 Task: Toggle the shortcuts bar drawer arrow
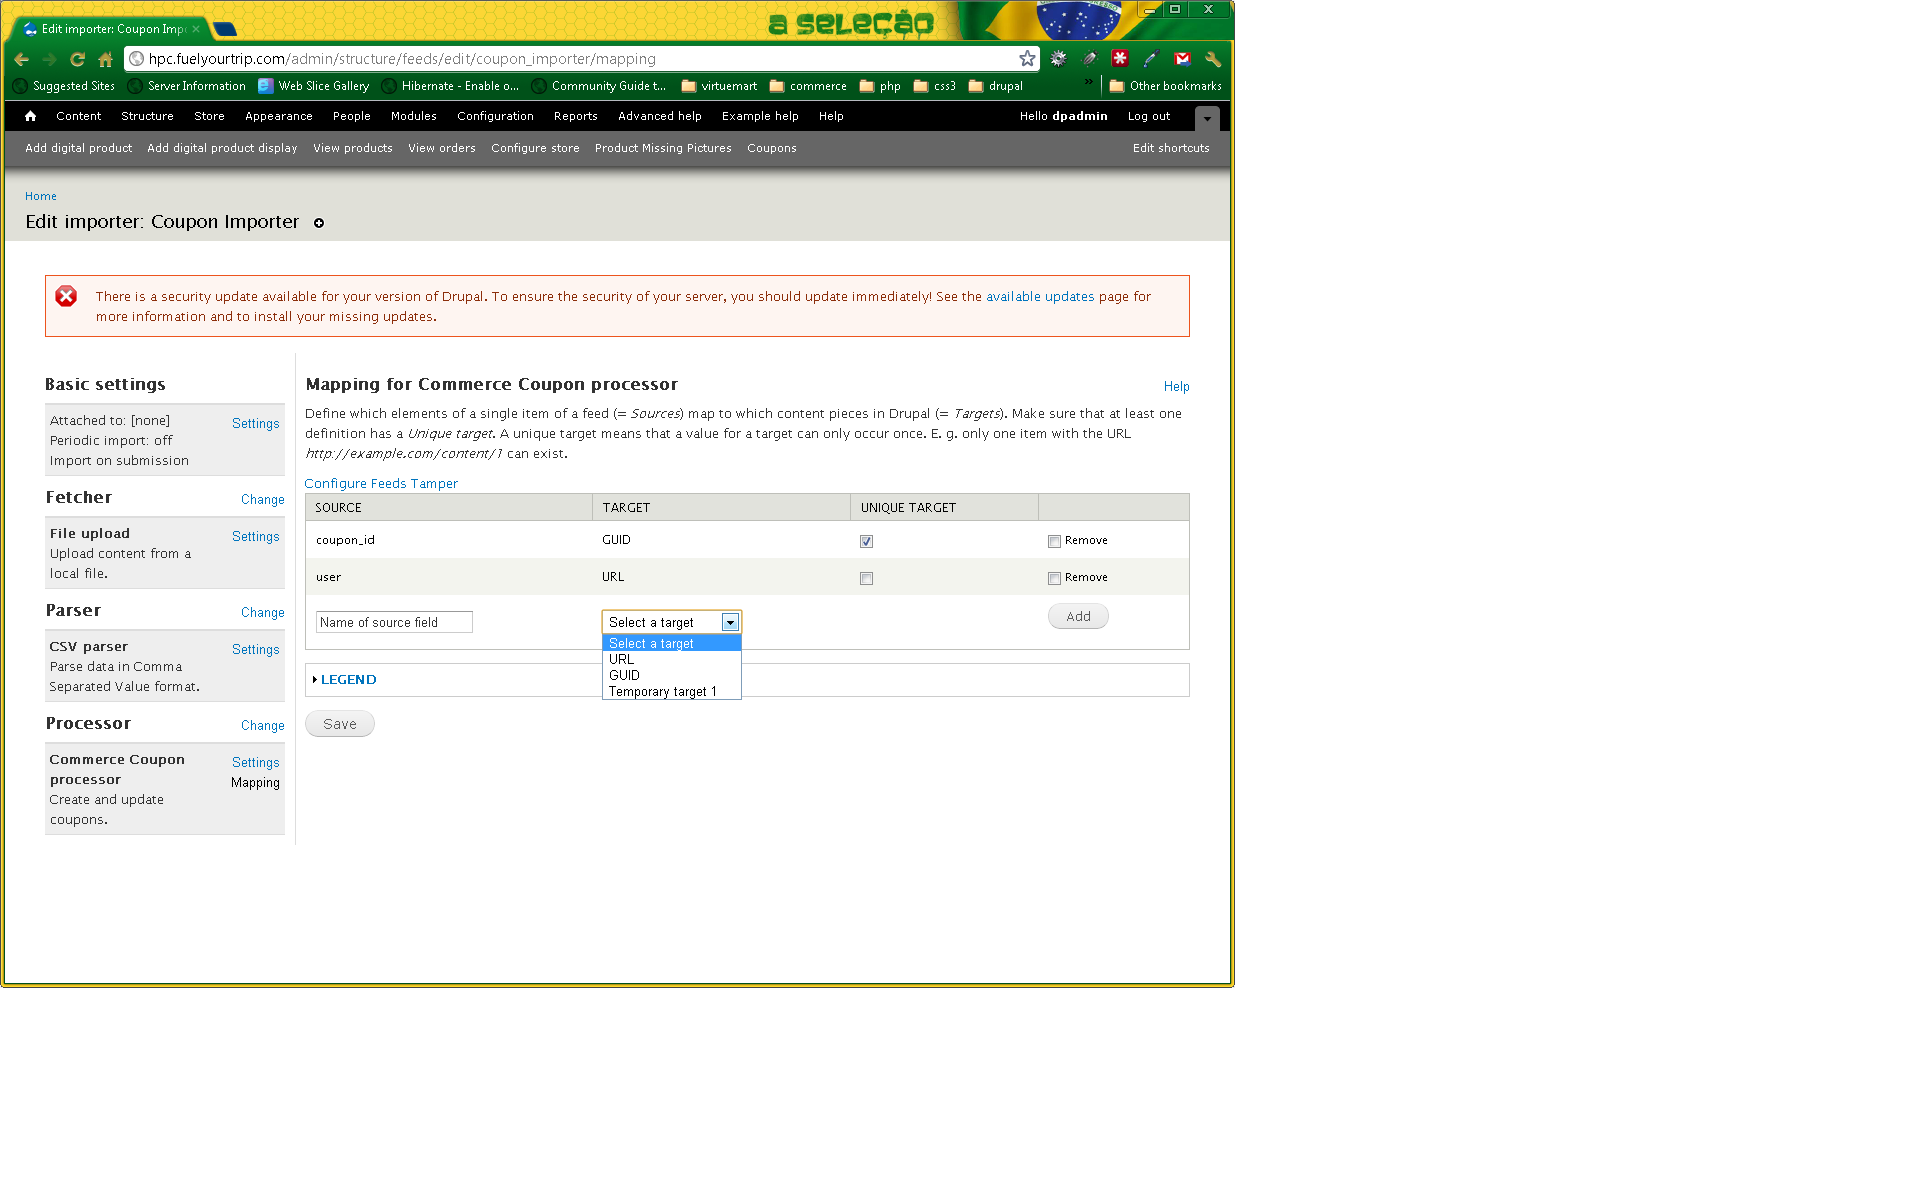[1207, 118]
